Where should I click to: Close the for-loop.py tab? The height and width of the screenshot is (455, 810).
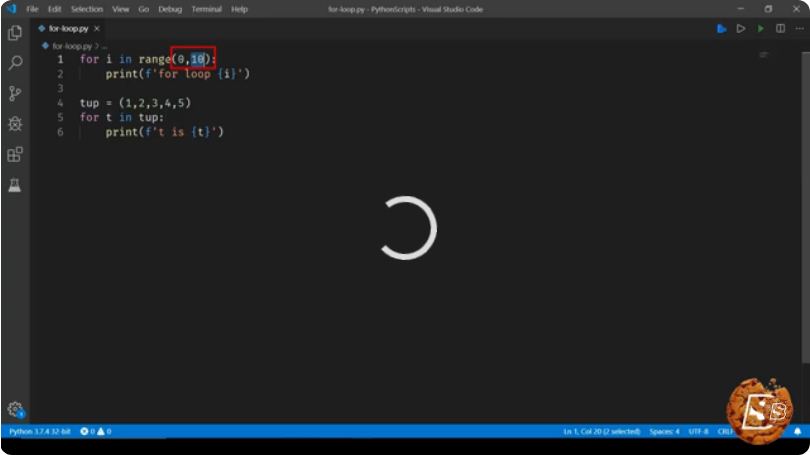point(97,28)
